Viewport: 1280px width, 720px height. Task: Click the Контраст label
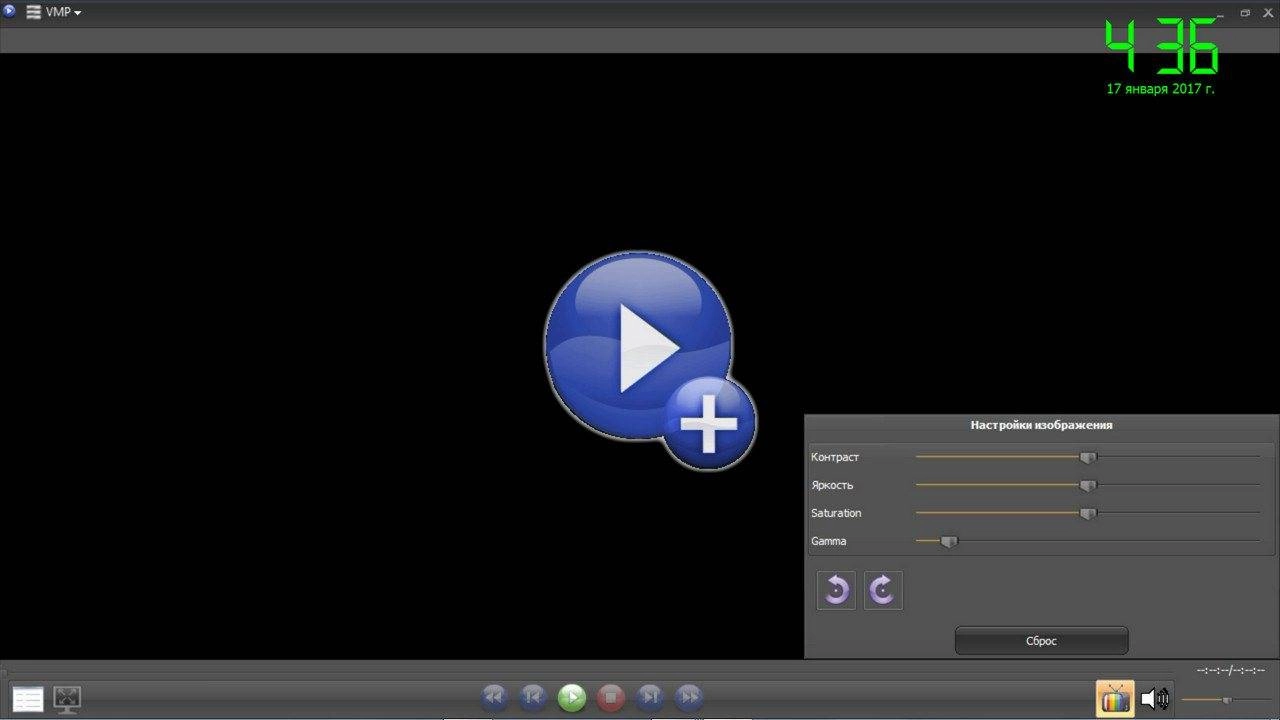[835, 457]
